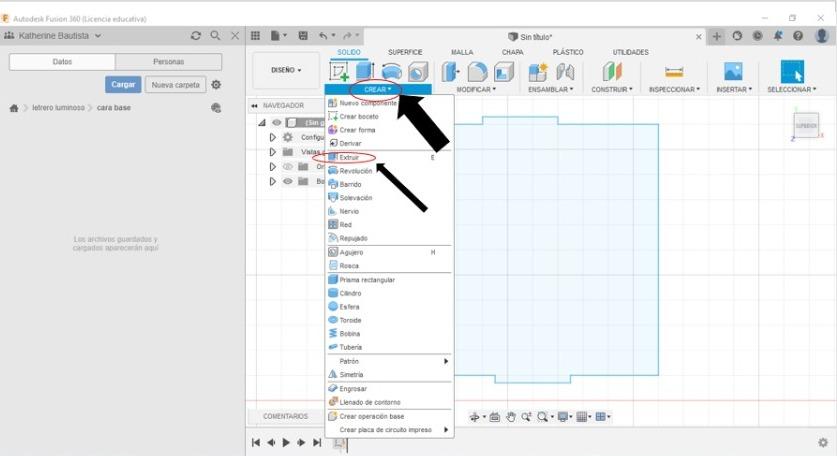Toggle visibility eye of root component
The image size is (837, 456).
tap(277, 123)
